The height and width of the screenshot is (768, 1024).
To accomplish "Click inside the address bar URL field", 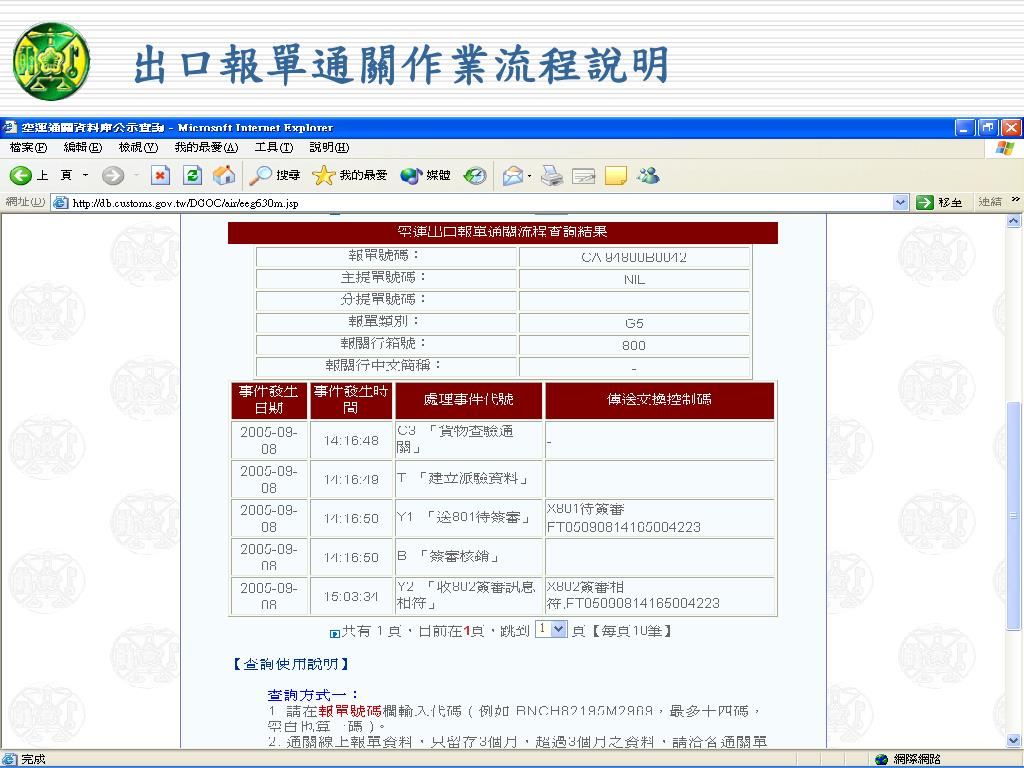I will click(470, 203).
